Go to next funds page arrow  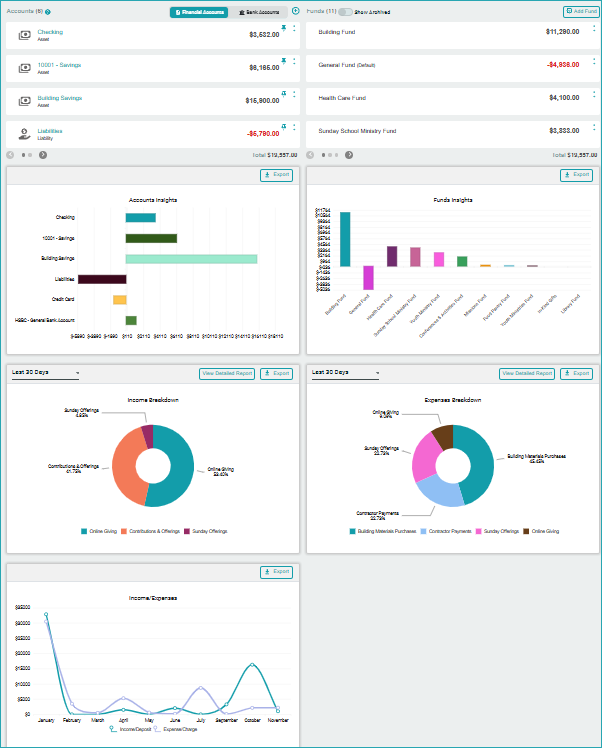pyautogui.click(x=349, y=155)
